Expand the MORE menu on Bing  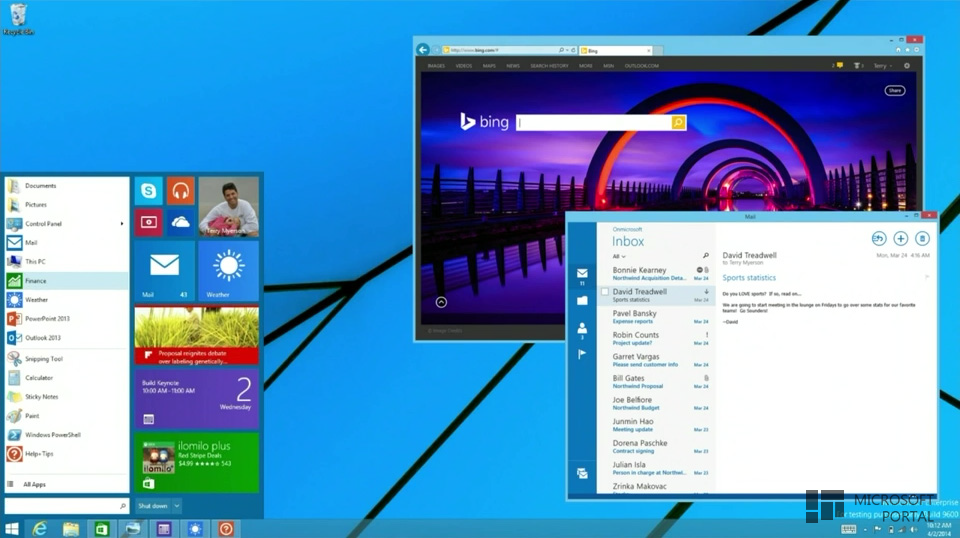pyautogui.click(x=586, y=65)
